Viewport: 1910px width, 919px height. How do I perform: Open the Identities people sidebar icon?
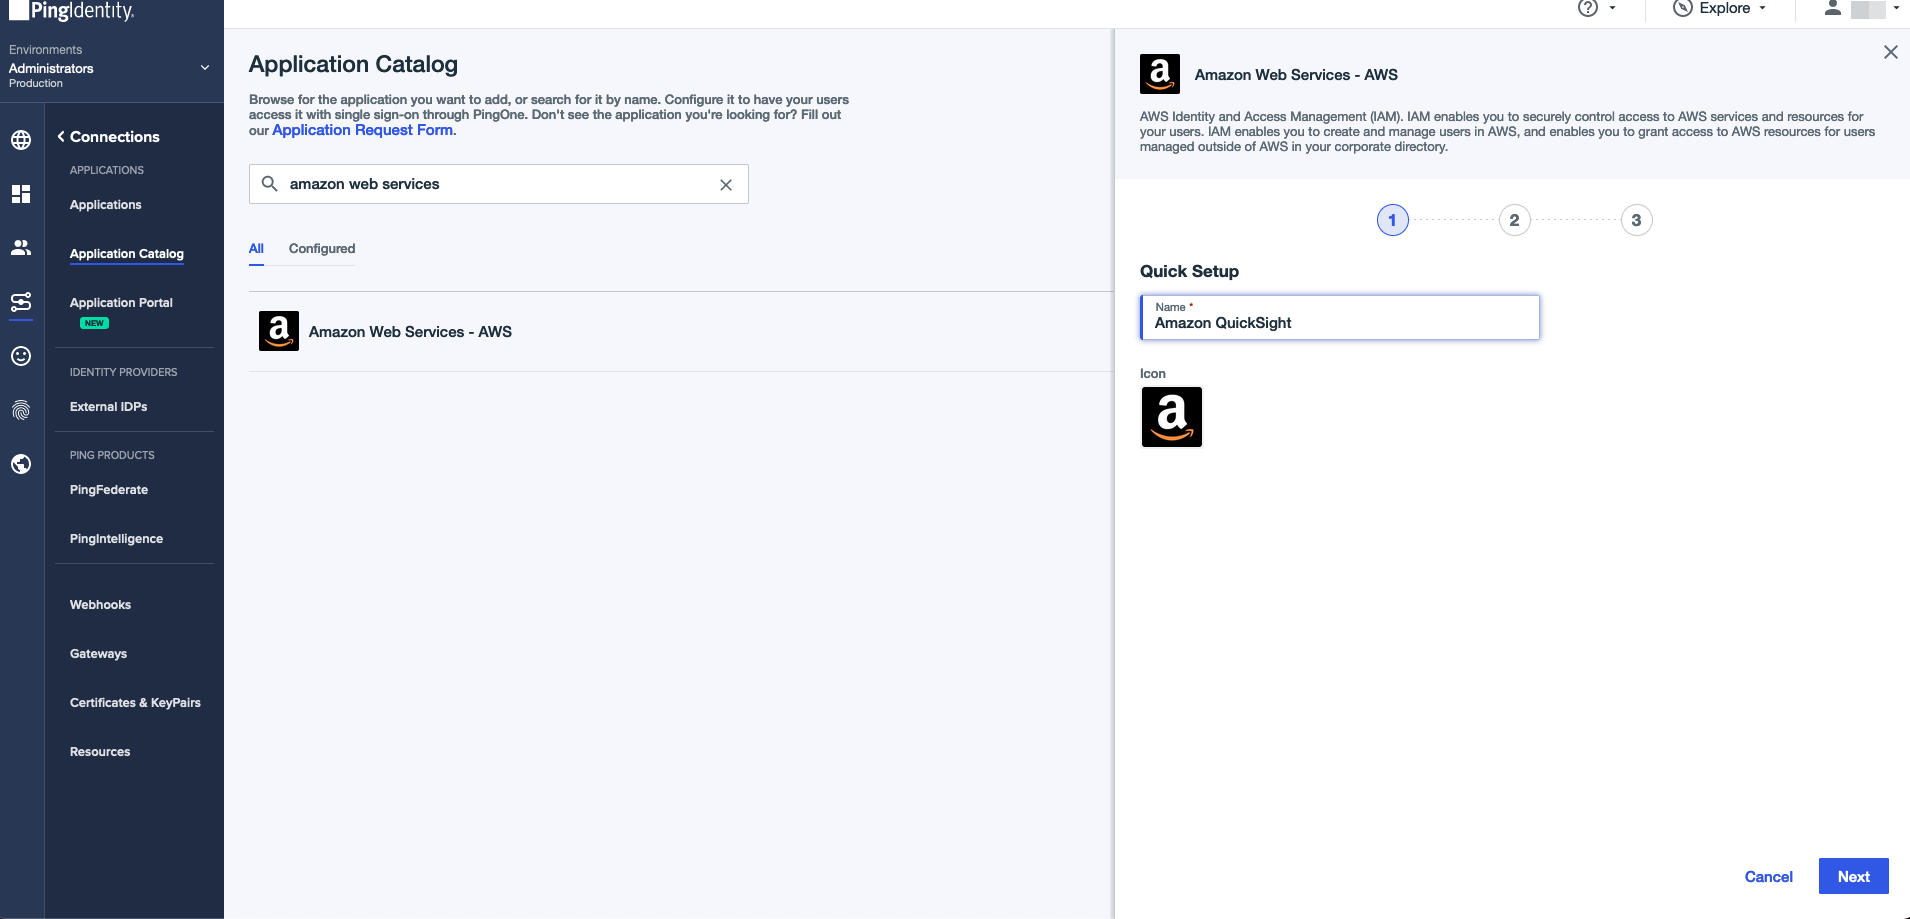pyautogui.click(x=21, y=247)
